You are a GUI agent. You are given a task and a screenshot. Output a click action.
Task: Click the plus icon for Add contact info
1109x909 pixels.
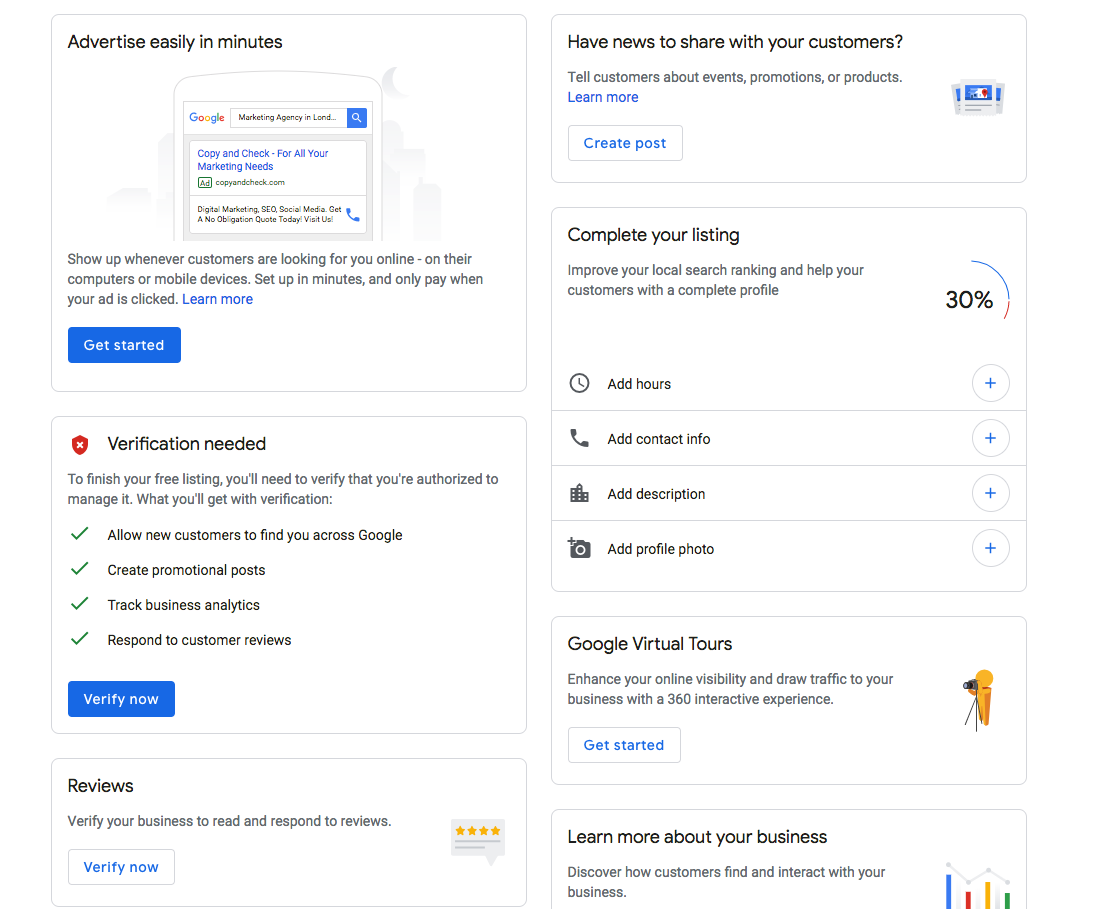click(x=990, y=439)
